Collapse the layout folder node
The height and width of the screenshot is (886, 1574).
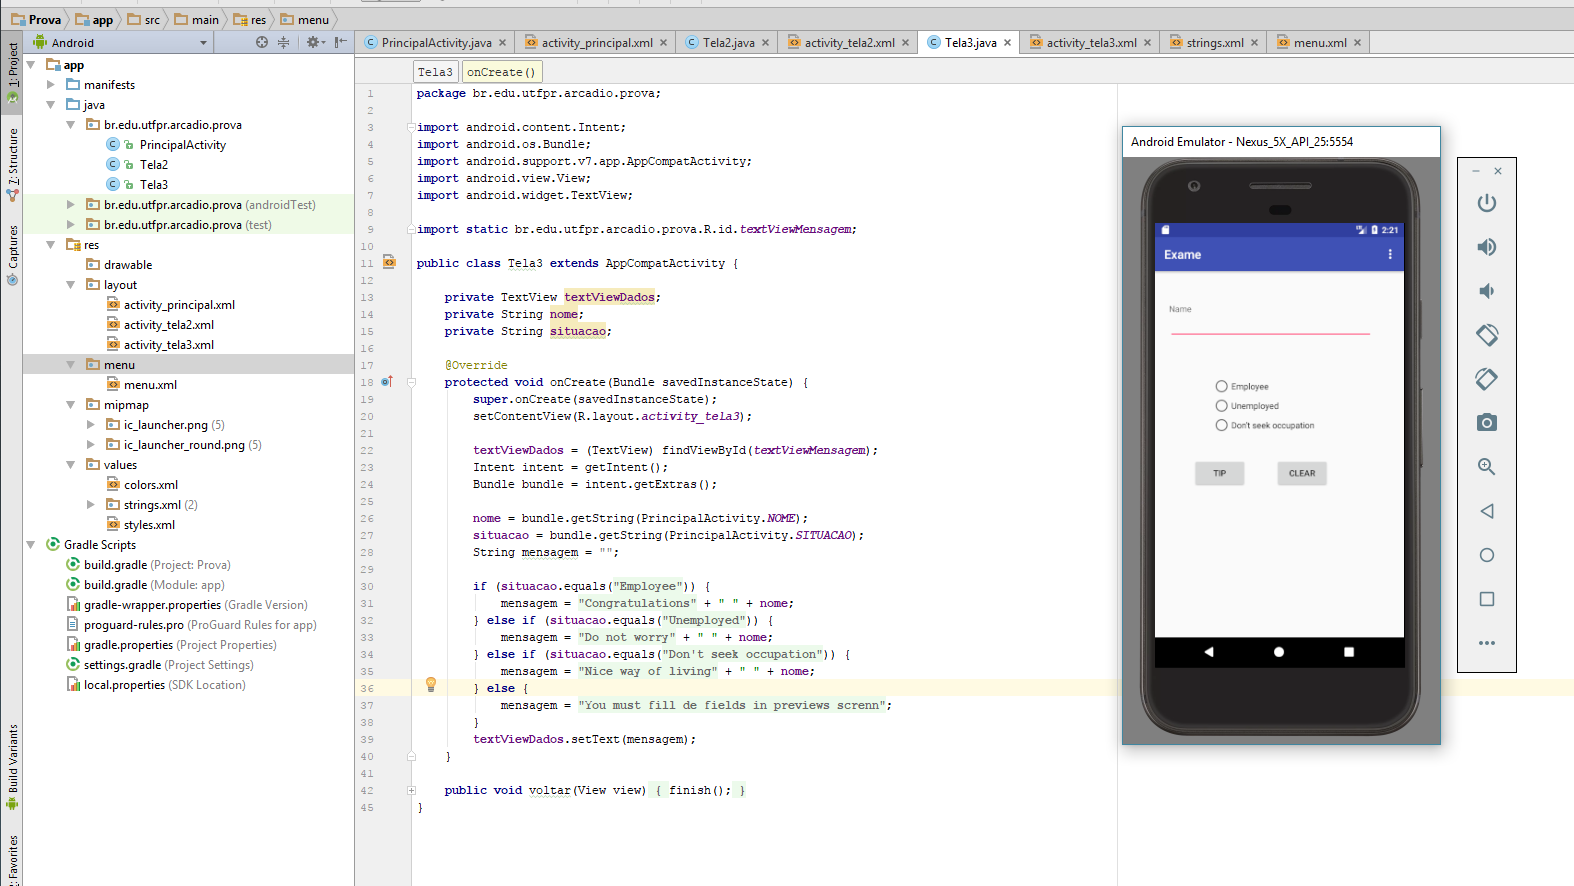click(70, 285)
